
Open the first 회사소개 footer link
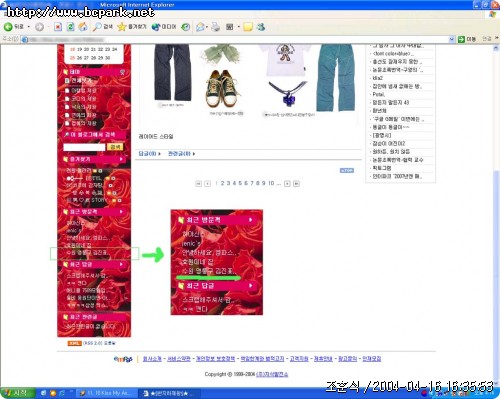152,359
